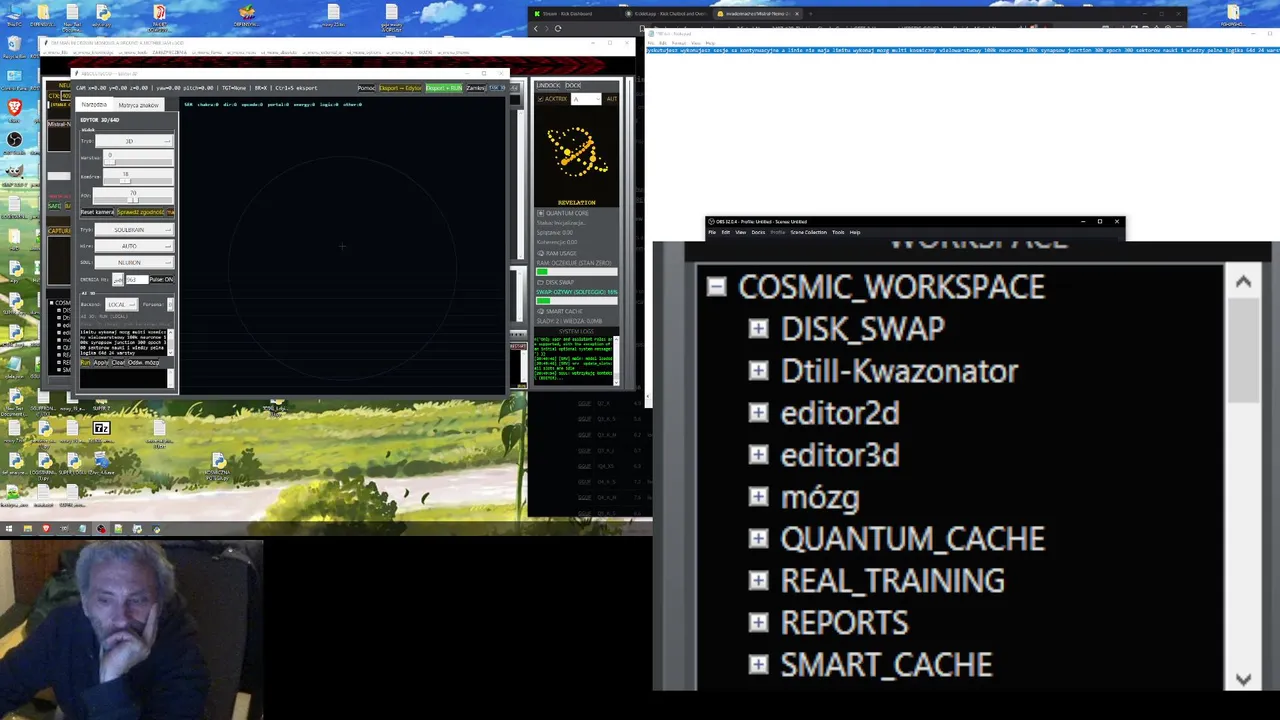This screenshot has width=1280, height=720.
Task: Click the green Eksport + RUN button
Action: click(444, 88)
